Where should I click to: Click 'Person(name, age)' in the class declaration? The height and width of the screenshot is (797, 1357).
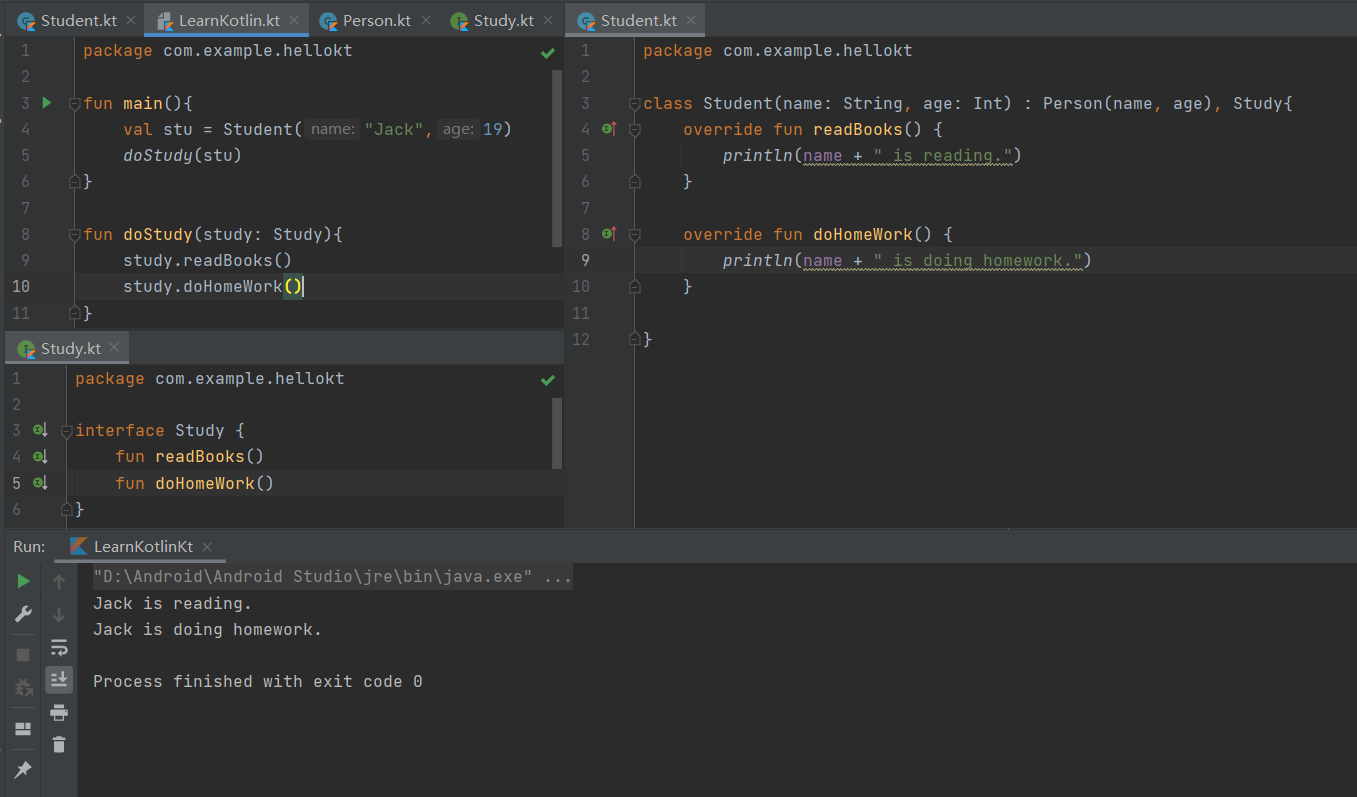pyautogui.click(x=1129, y=103)
